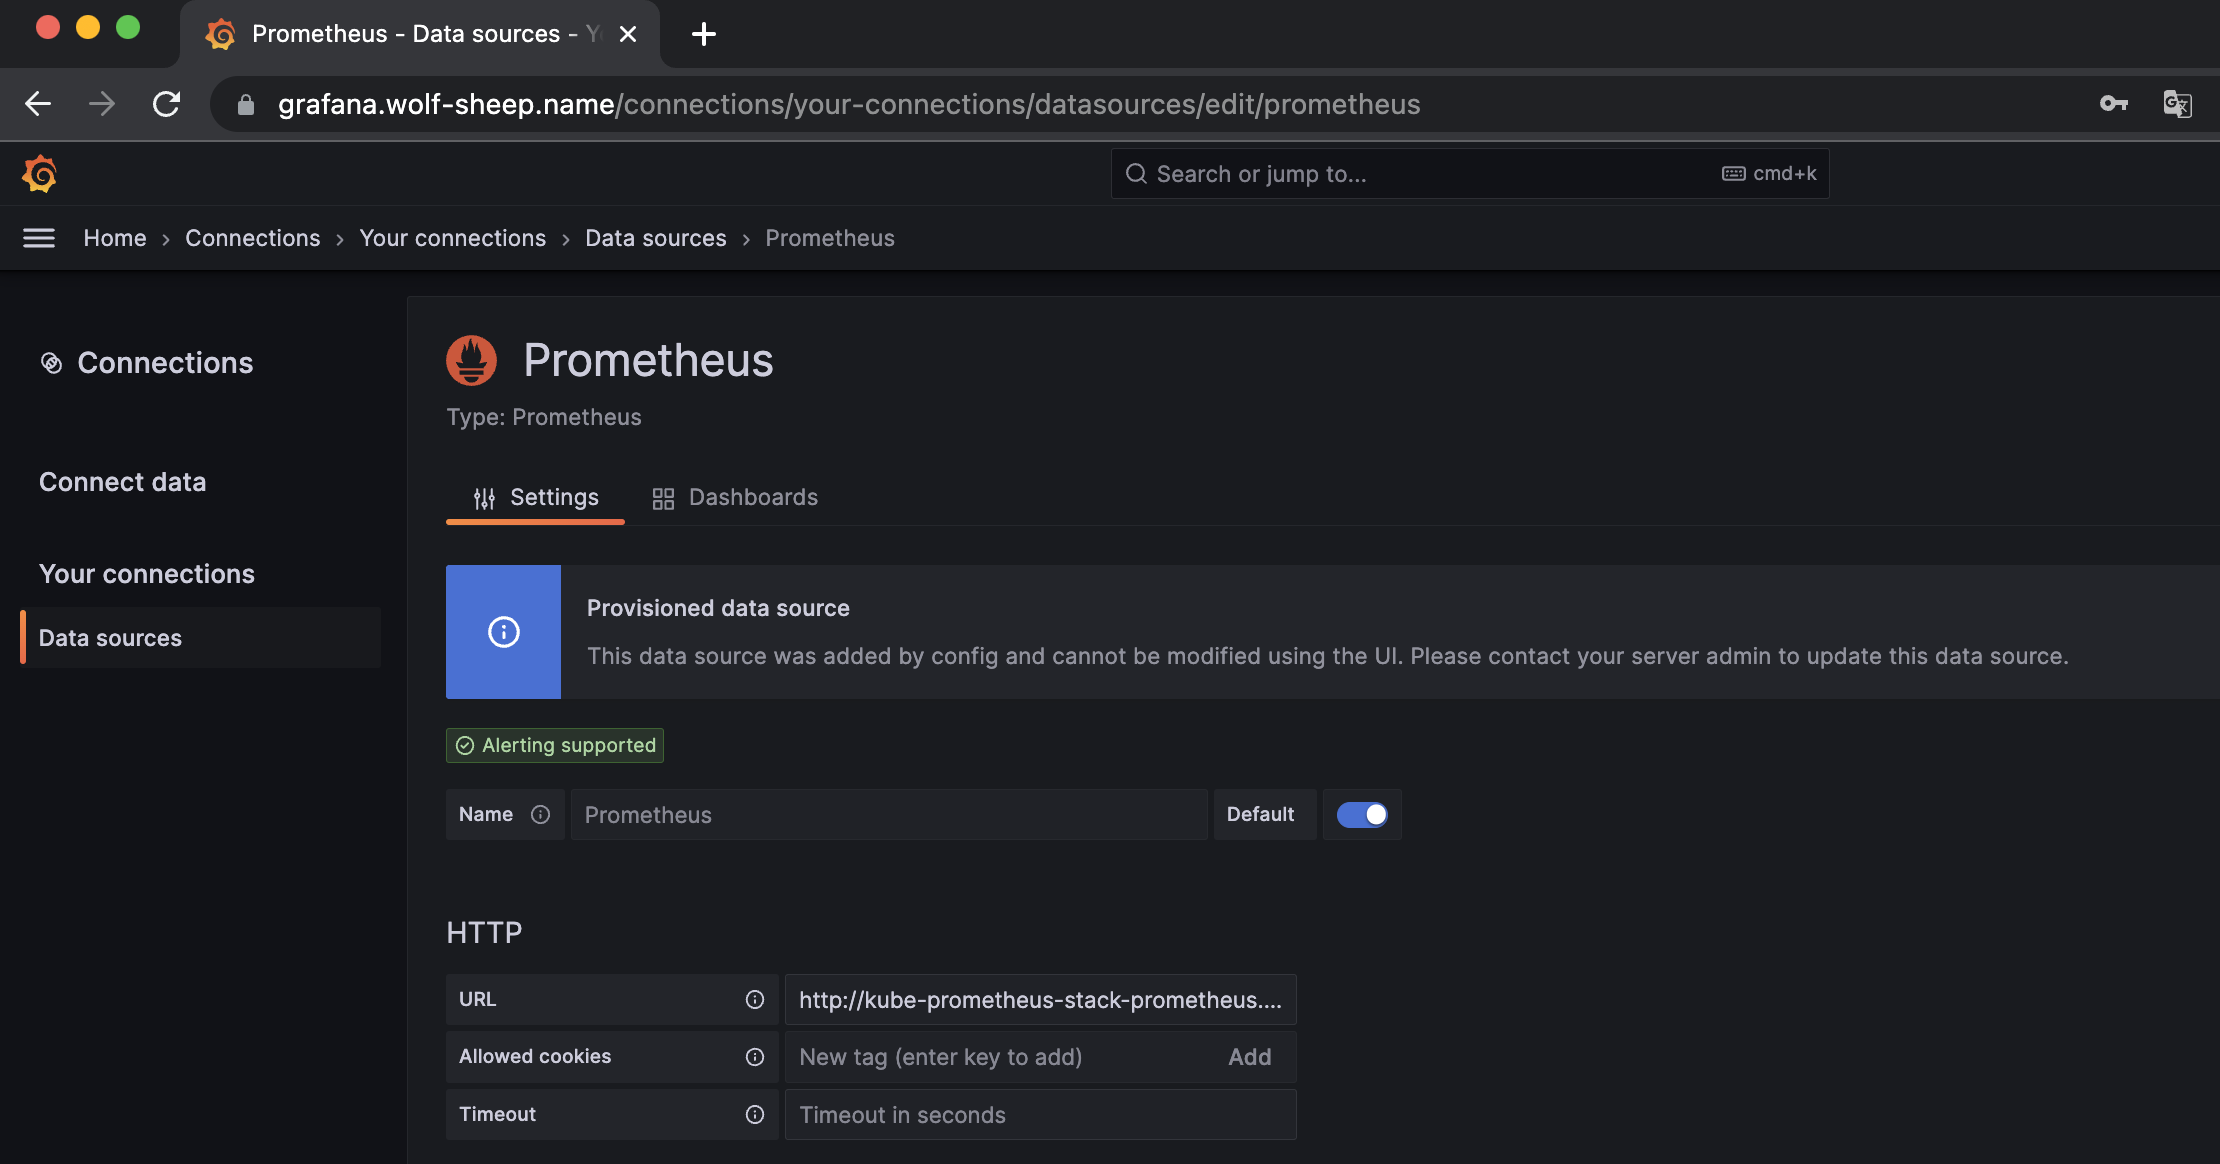2220x1164 pixels.
Task: Click the Timeout in seconds field
Action: click(x=1040, y=1114)
